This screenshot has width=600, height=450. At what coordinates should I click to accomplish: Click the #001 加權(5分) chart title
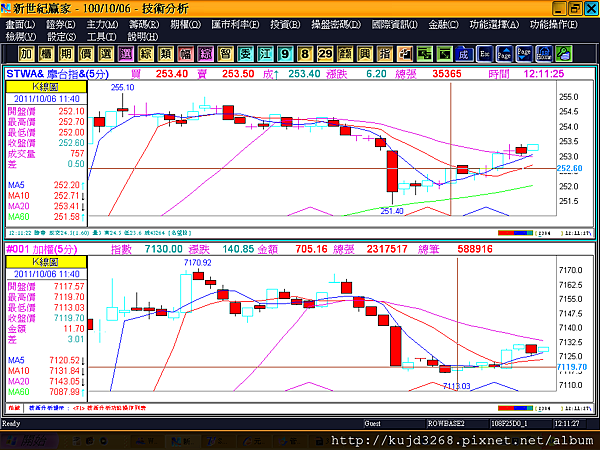click(42, 249)
